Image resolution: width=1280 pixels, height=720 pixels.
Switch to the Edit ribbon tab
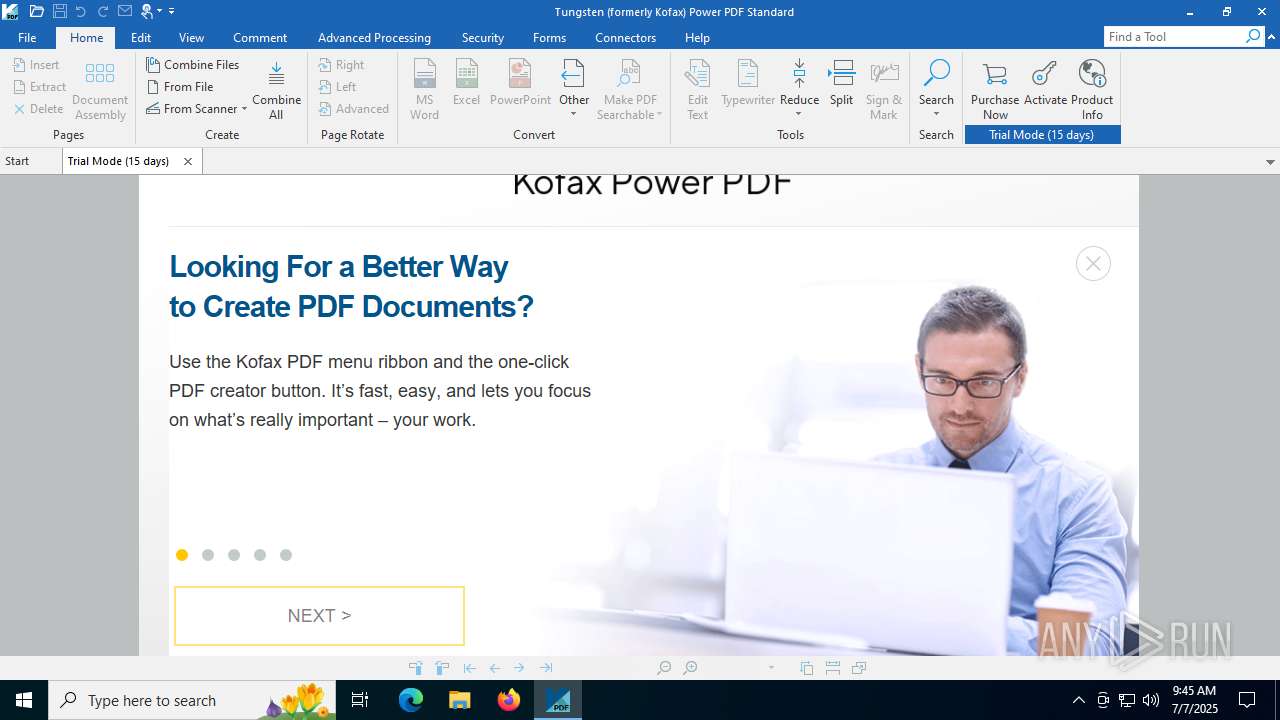[x=141, y=37]
